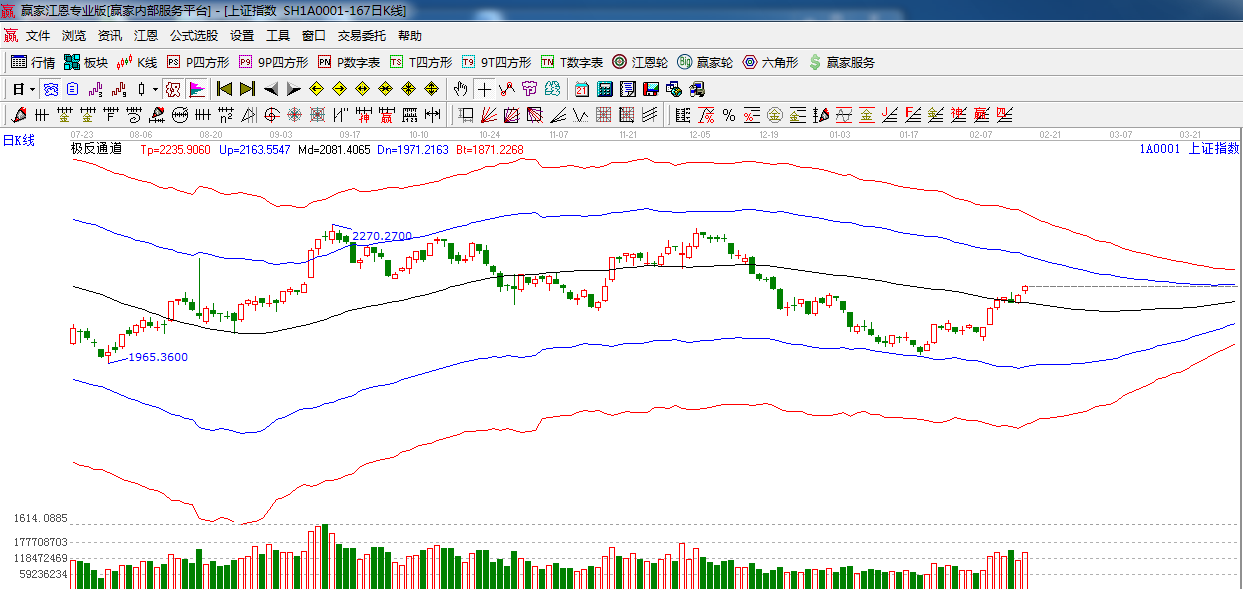The width and height of the screenshot is (1243, 589).
Task: Click the percent sign drawing tool
Action: (729, 115)
